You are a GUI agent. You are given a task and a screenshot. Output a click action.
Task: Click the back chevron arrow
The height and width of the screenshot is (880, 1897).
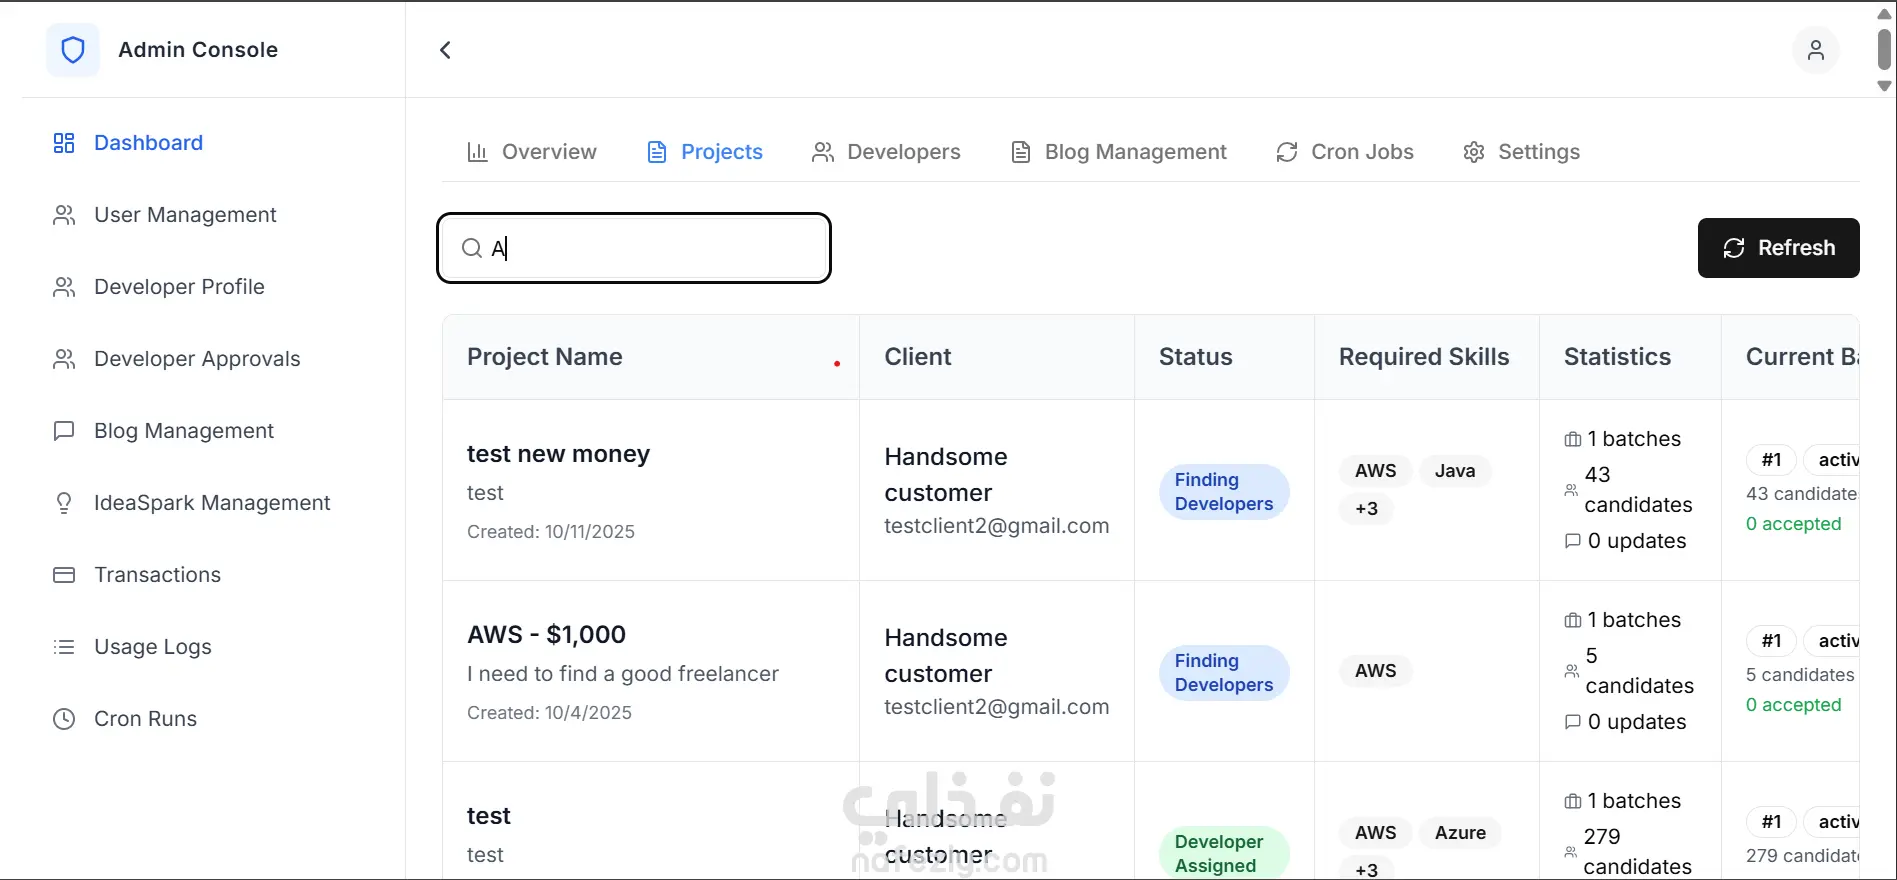[x=446, y=50]
